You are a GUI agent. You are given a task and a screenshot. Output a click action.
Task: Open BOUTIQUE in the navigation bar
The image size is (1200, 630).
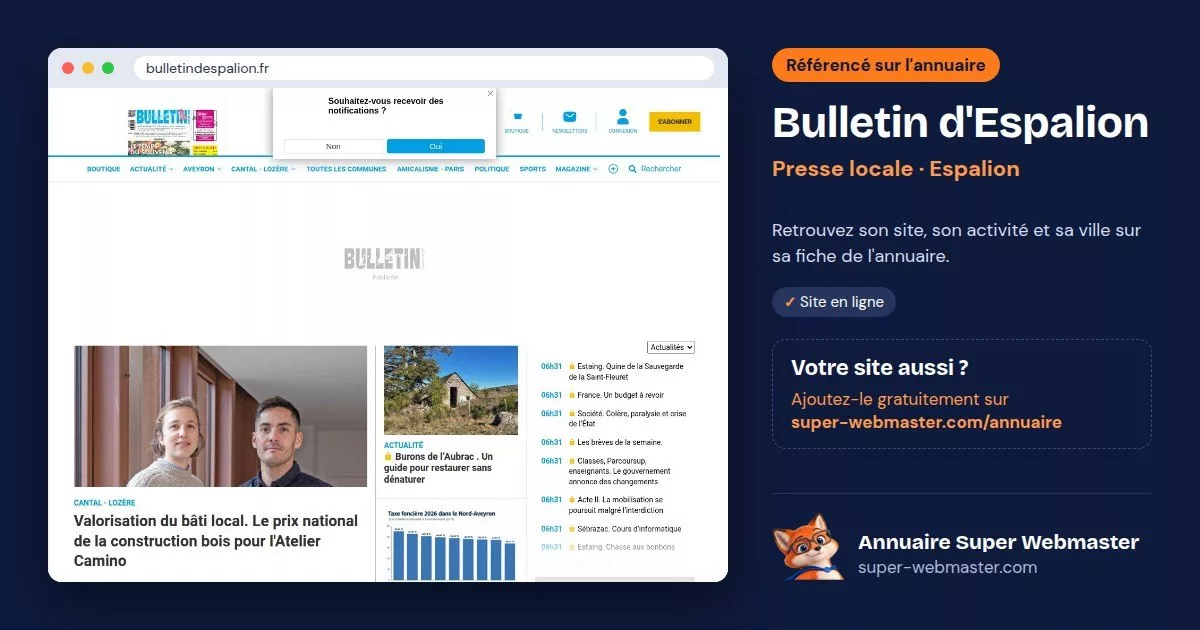pos(104,169)
